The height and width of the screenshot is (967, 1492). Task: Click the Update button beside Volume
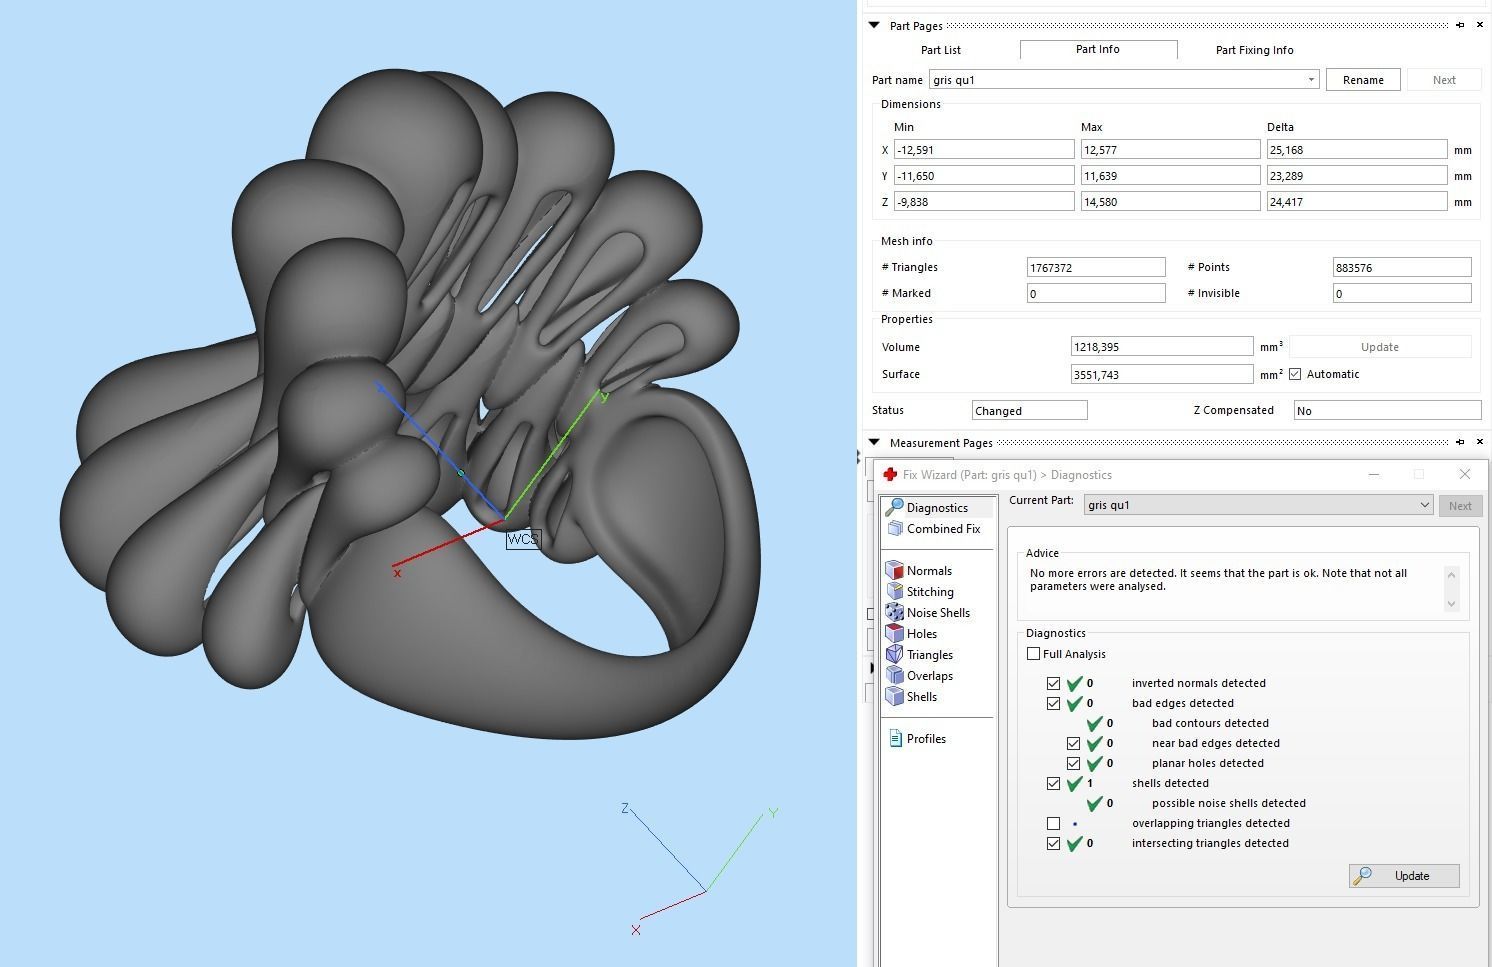[1380, 347]
